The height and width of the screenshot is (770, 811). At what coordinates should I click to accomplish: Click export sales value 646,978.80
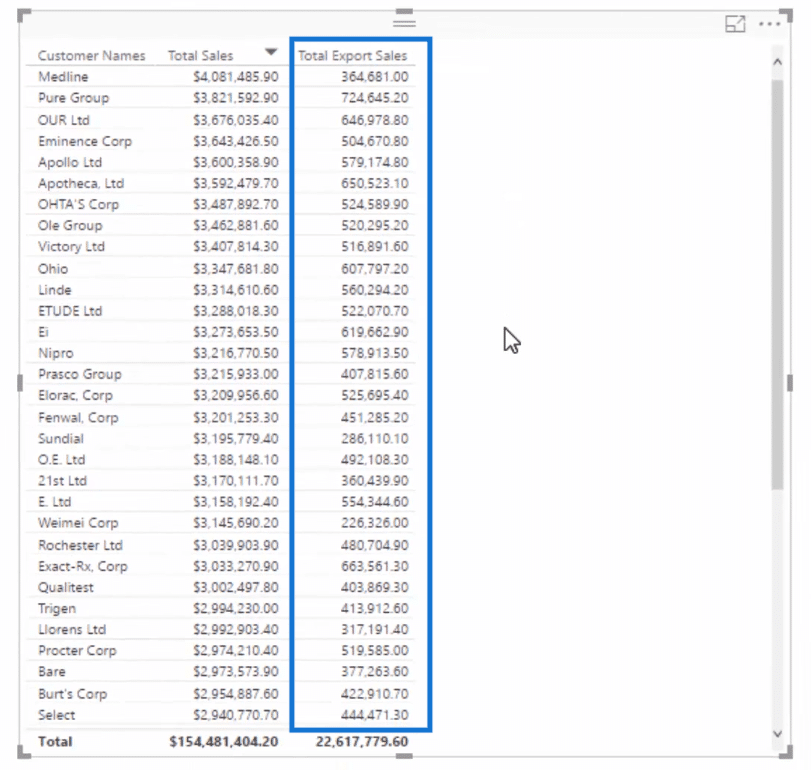(374, 120)
